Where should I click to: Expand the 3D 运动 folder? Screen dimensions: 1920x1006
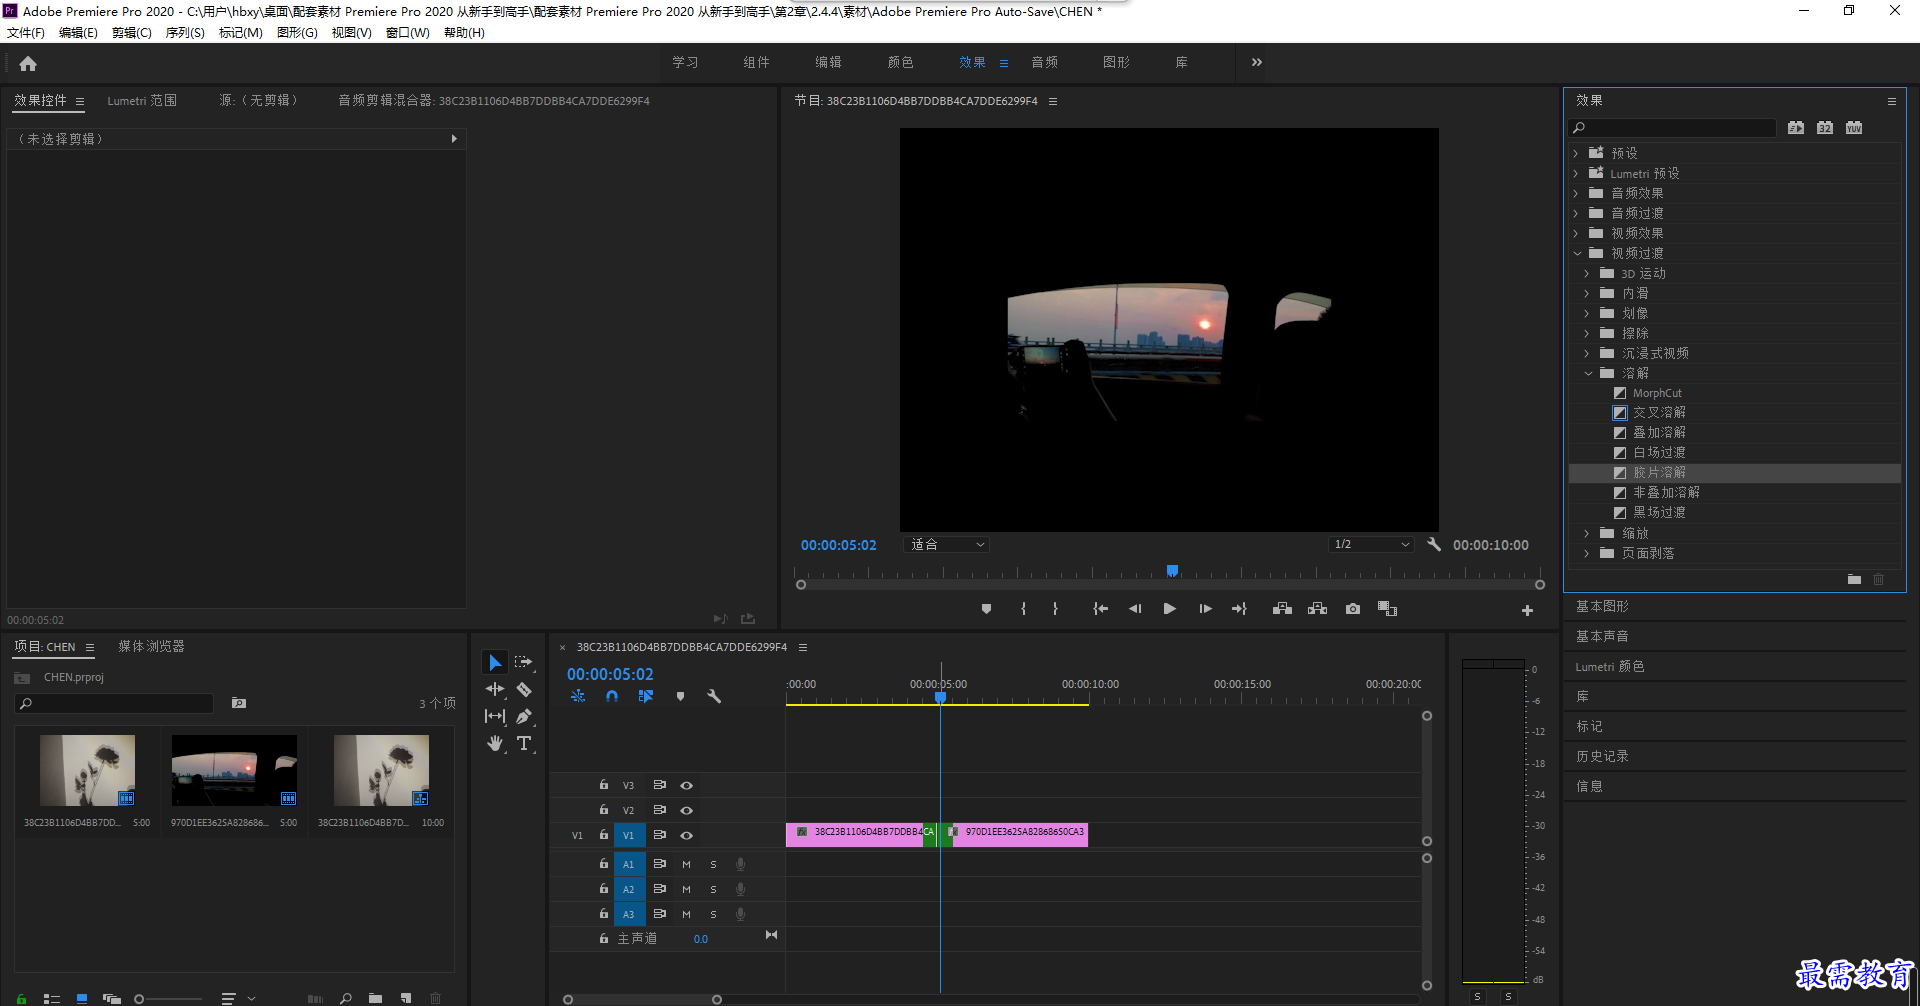pos(1587,274)
